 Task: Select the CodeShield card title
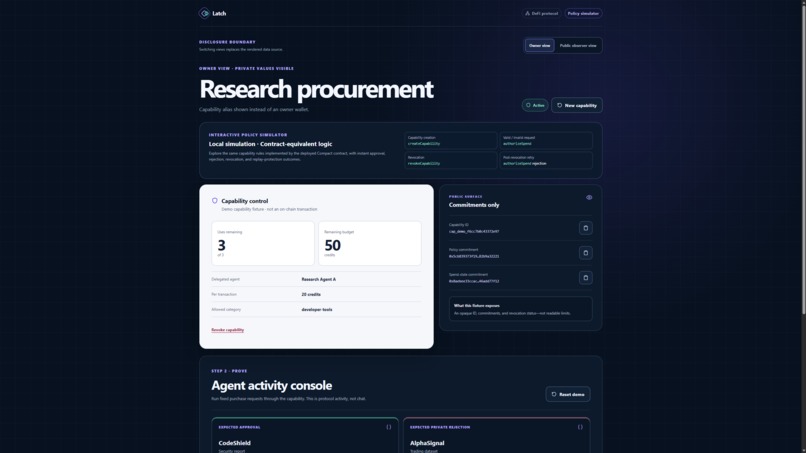point(234,443)
